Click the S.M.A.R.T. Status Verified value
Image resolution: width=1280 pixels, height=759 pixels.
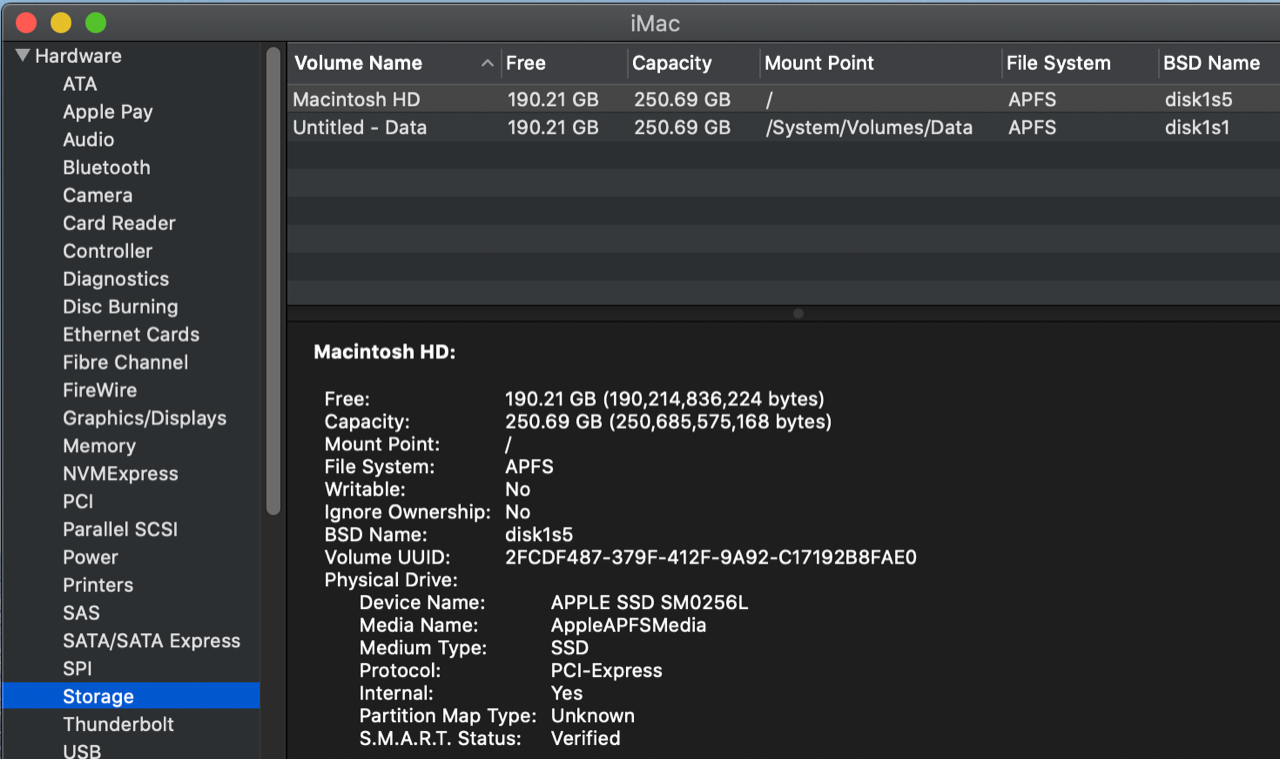tap(585, 739)
